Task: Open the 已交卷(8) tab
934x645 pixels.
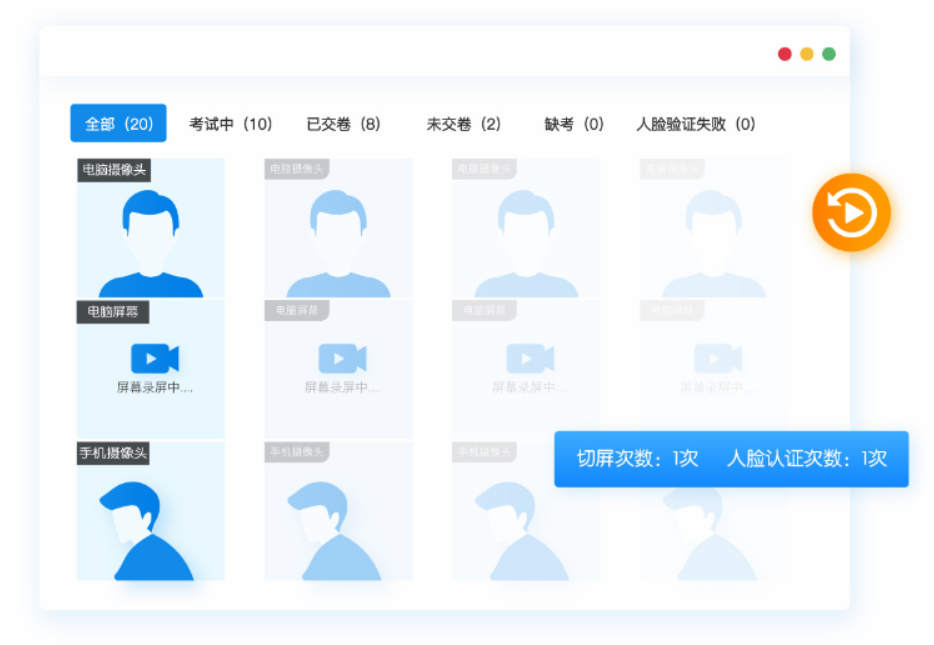Action: coord(343,124)
